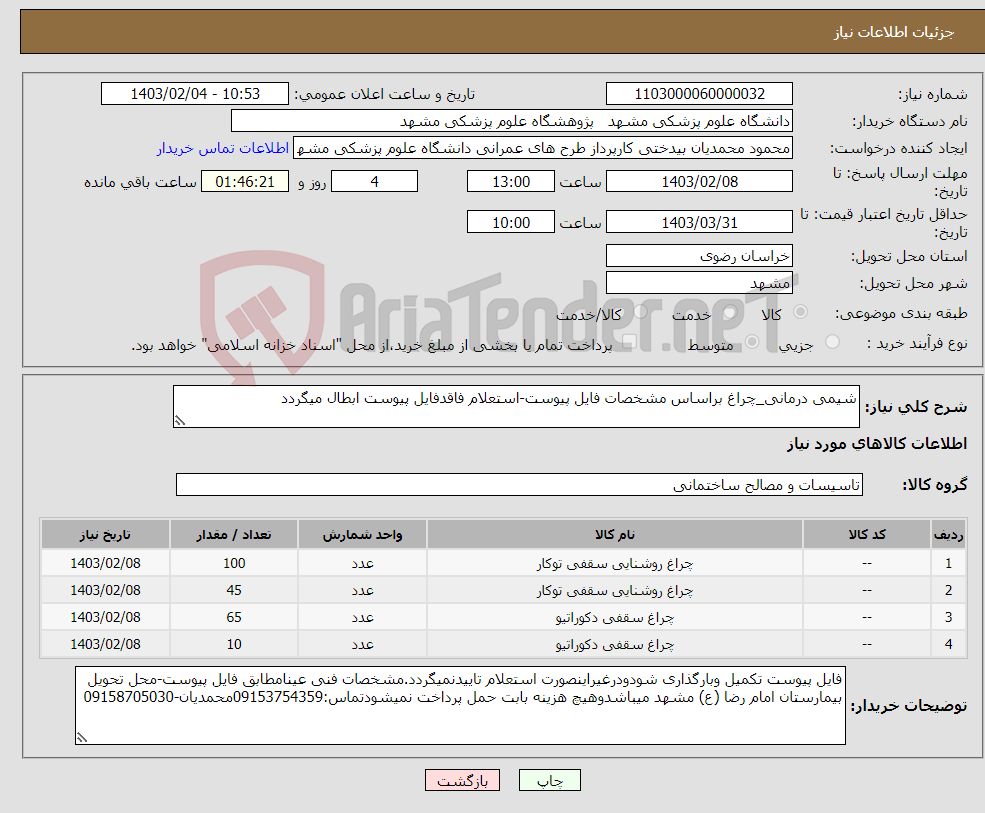The width and height of the screenshot is (985, 813).
Task: Click the بازگشت (back) button
Action: [462, 780]
